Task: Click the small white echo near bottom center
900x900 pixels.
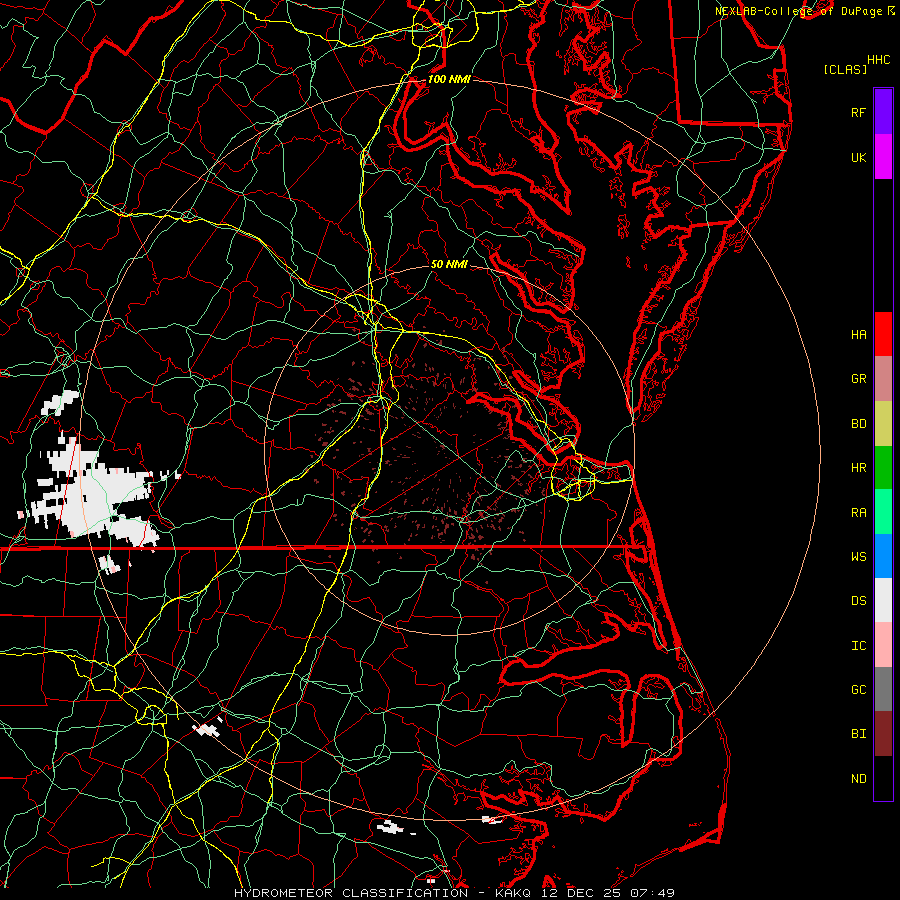Action: 390,827
